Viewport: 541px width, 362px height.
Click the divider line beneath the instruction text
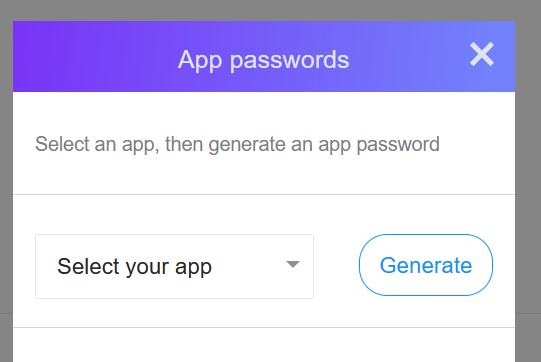pyautogui.click(x=264, y=194)
